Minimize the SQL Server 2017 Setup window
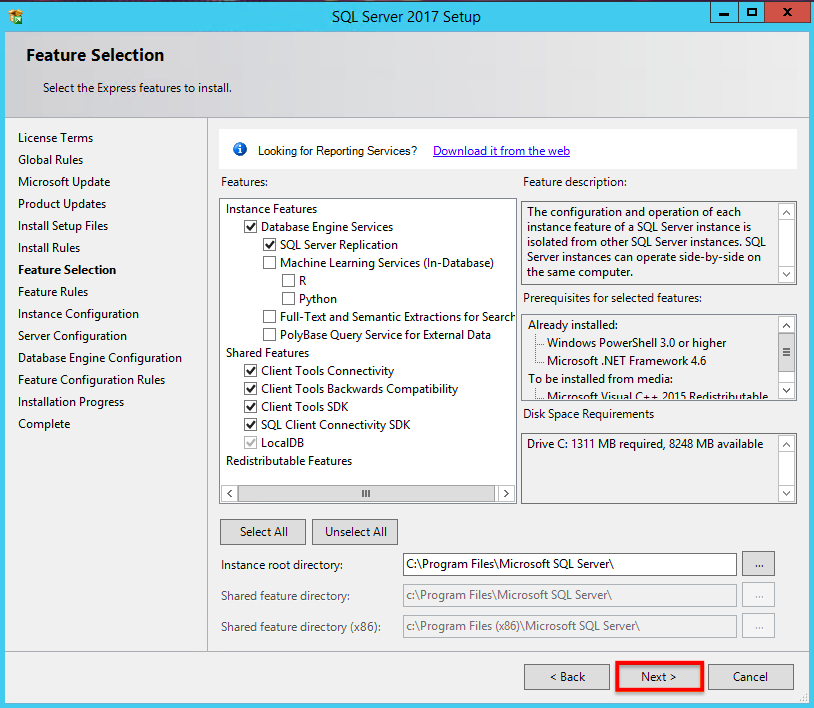This screenshot has height=708, width=814. pyautogui.click(x=724, y=12)
